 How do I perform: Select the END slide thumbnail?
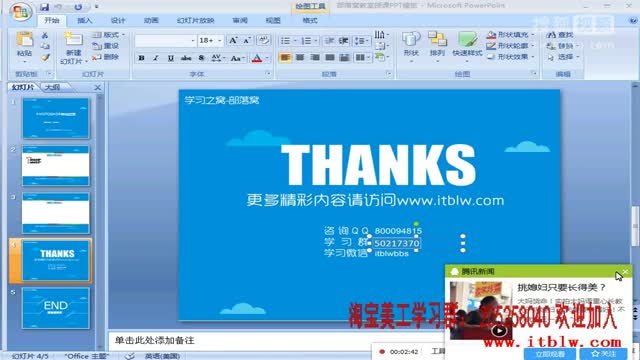point(56,308)
